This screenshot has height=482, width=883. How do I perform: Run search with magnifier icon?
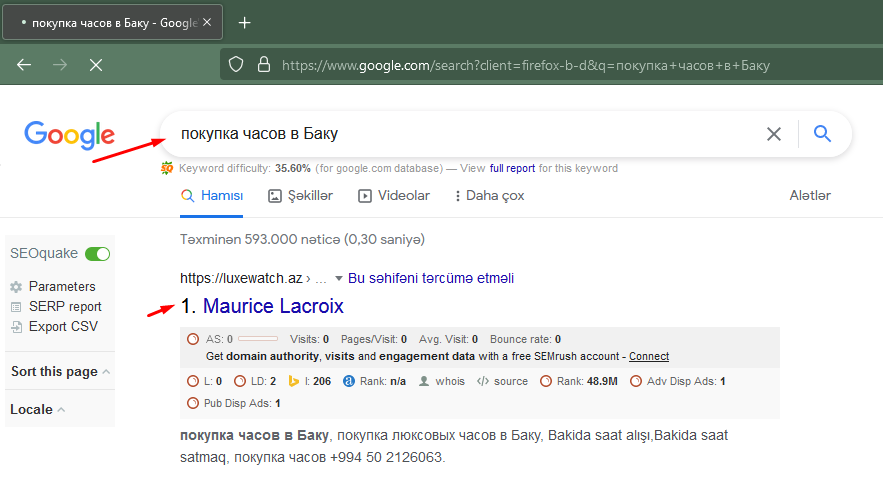(x=822, y=133)
